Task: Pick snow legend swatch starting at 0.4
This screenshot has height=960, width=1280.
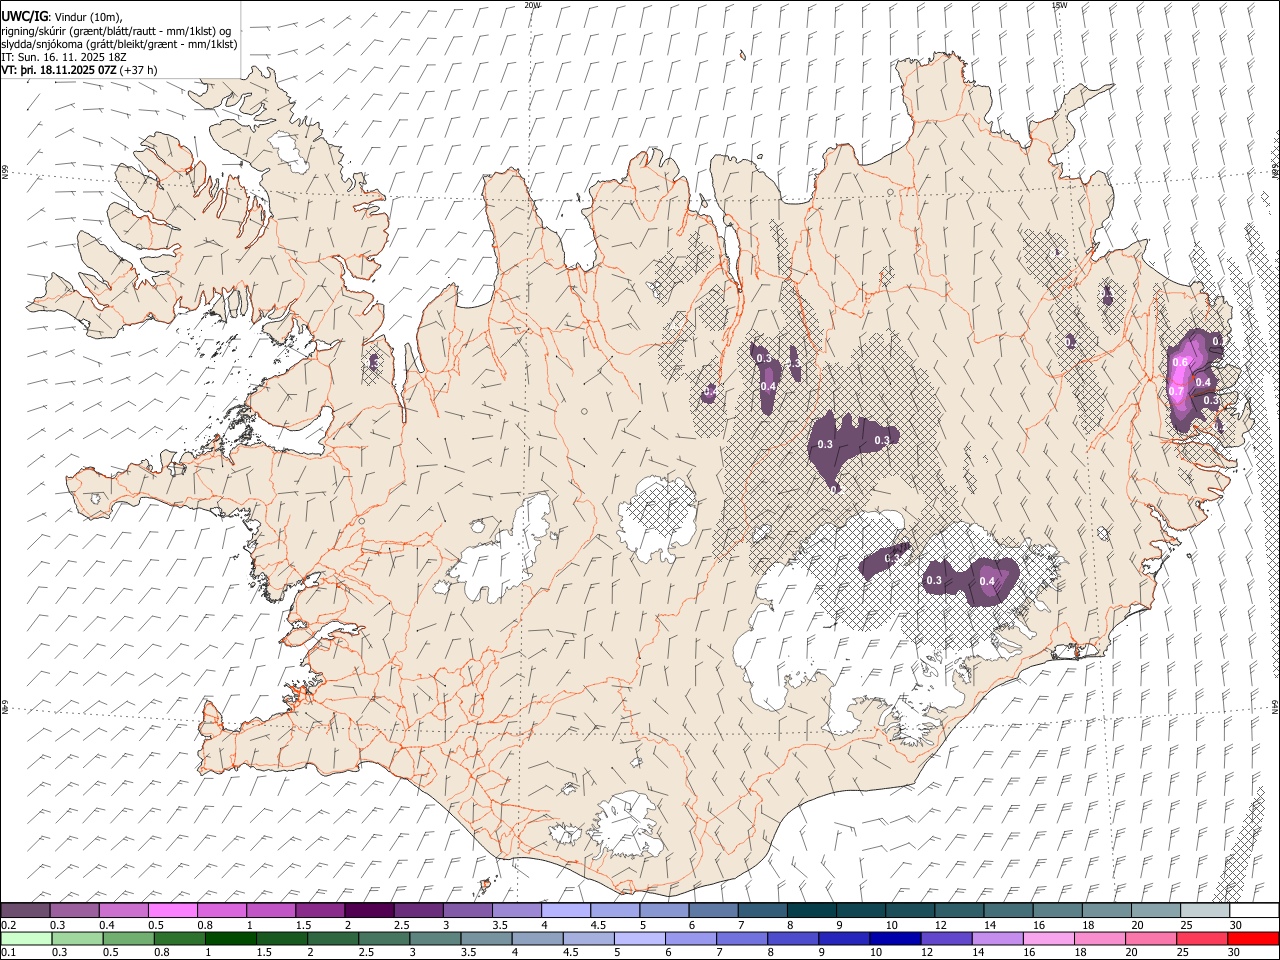Action: pyautogui.click(x=123, y=911)
